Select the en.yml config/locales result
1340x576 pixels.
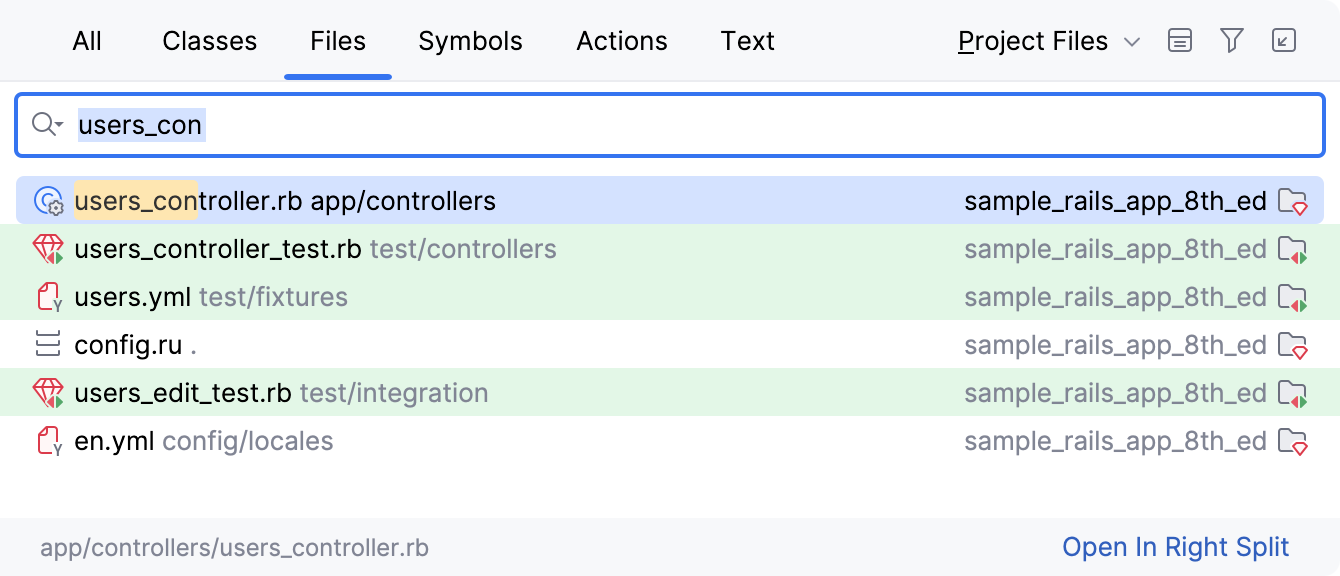pyautogui.click(x=670, y=441)
